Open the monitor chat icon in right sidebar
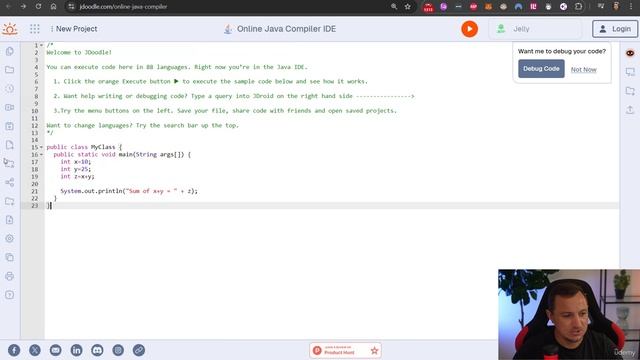Screen dimensions: 640x360 point(630,72)
